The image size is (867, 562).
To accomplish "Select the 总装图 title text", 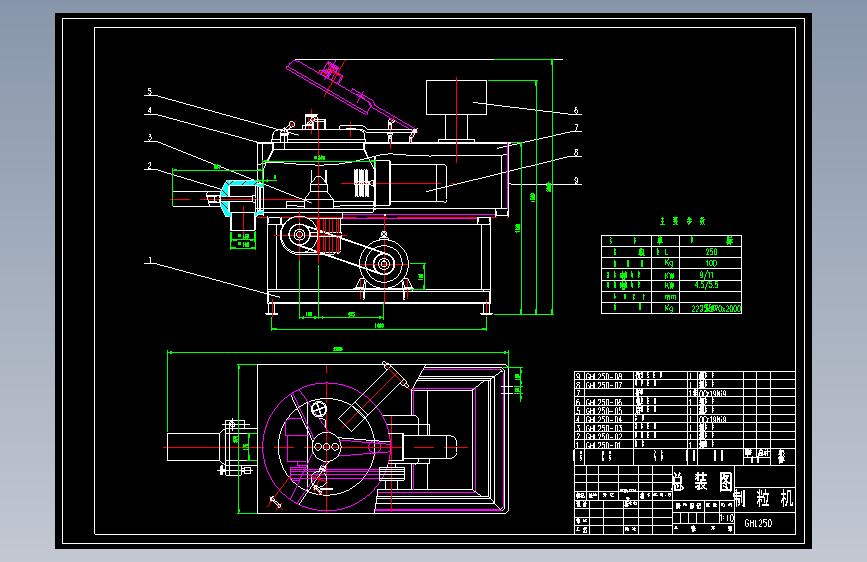I will 703,481.
